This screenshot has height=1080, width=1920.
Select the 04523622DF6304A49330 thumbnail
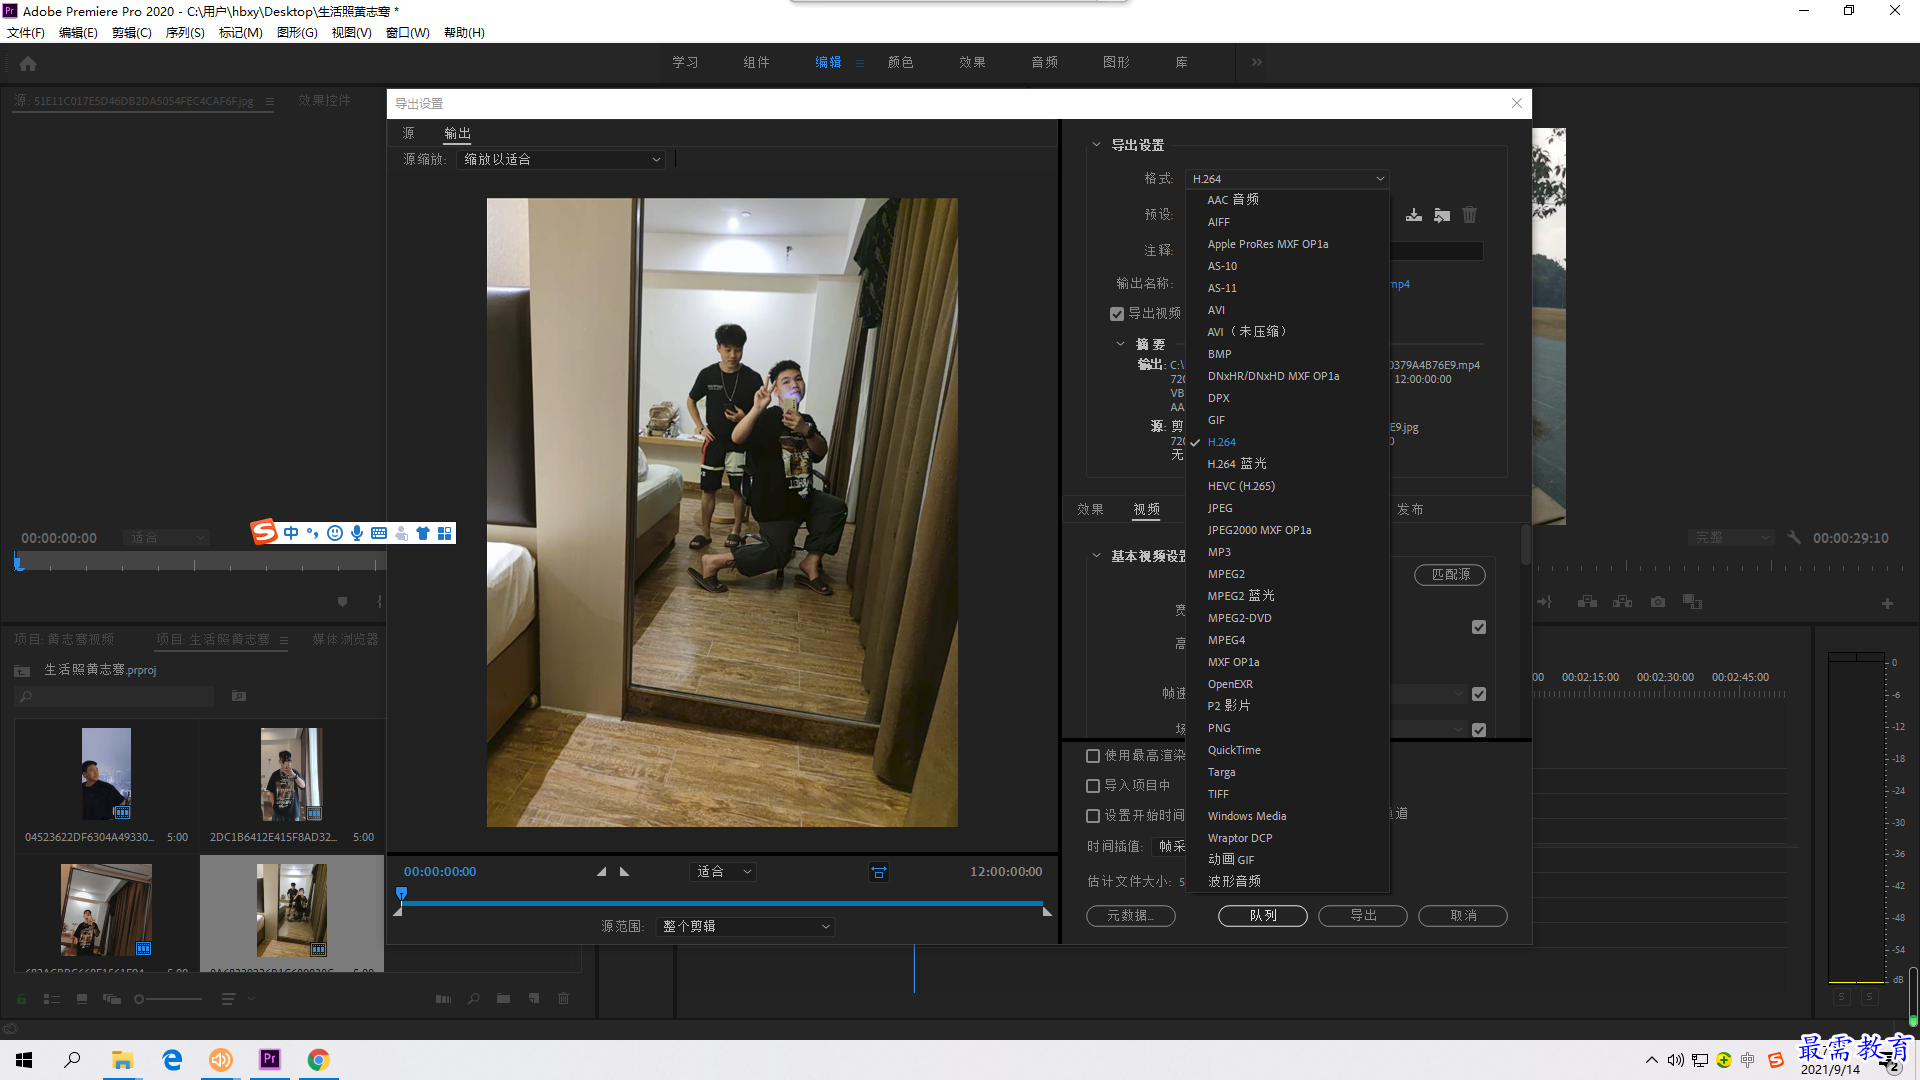106,774
